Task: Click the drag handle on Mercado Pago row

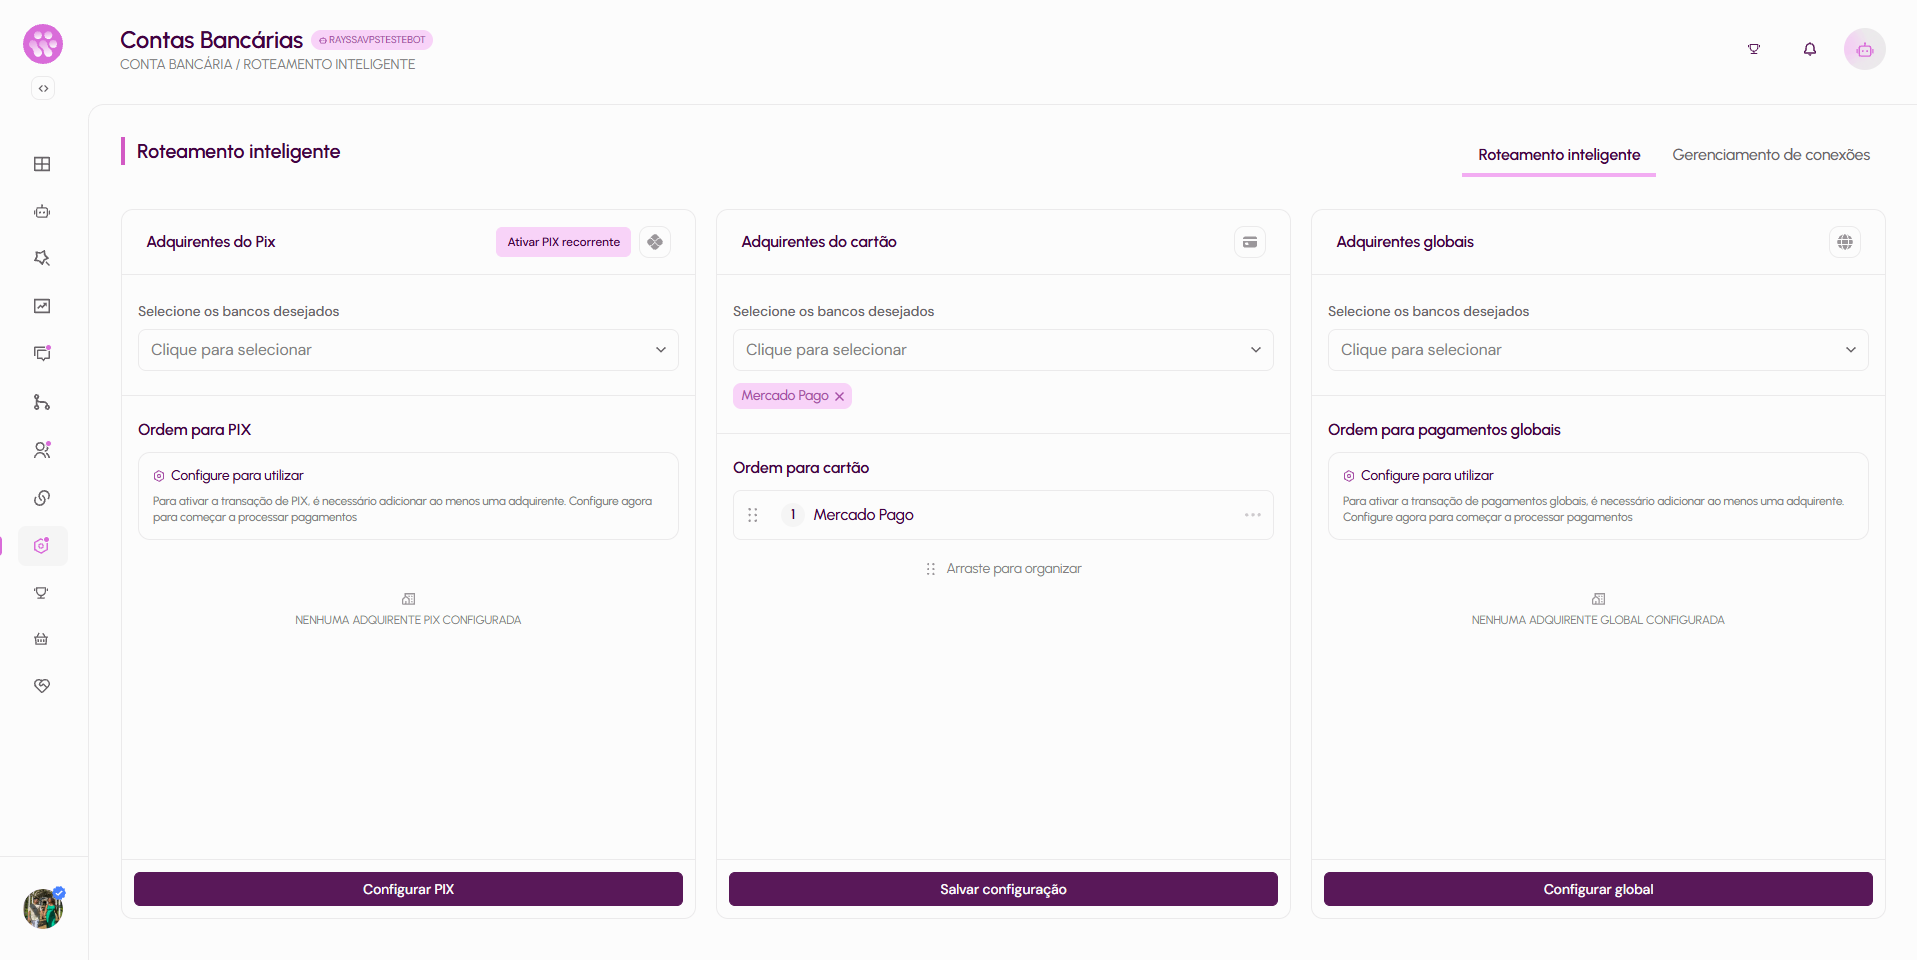Action: 753,515
